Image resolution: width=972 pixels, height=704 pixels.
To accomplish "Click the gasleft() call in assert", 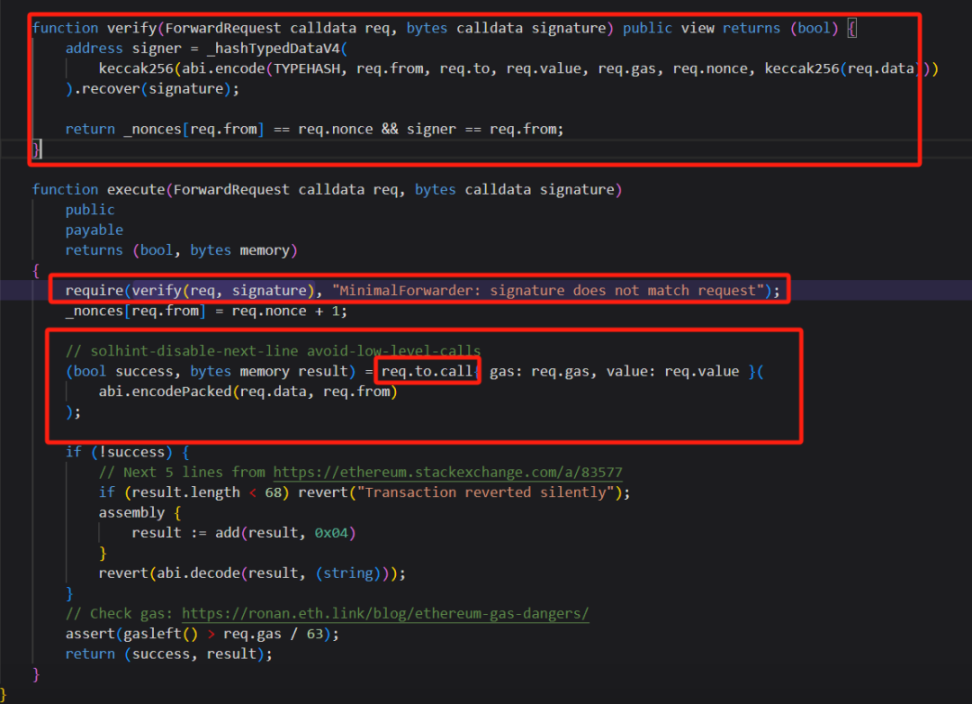I will pyautogui.click(x=152, y=634).
